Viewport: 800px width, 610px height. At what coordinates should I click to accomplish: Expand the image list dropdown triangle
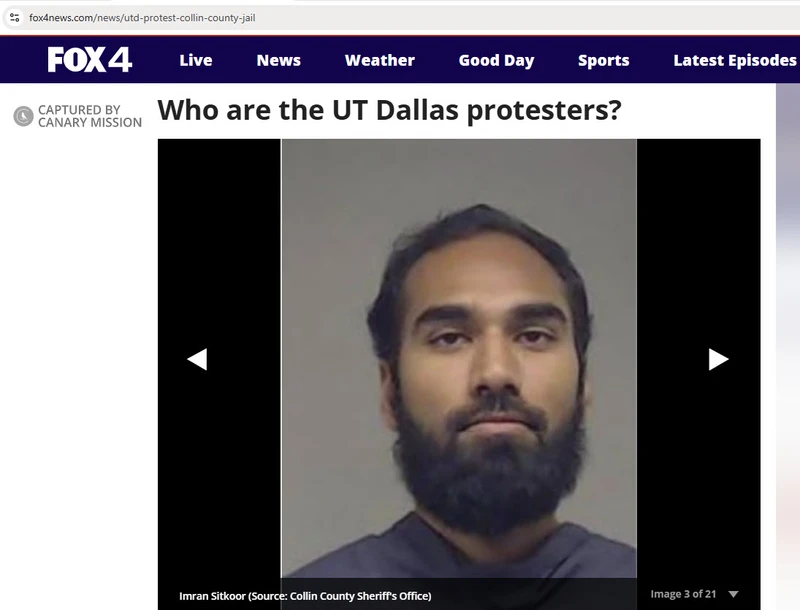(x=734, y=594)
